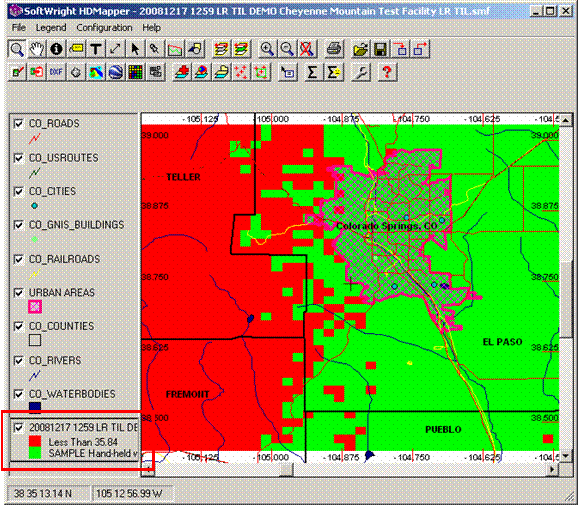Click the magnifier crossed with red X
578x505 pixels.
(x=307, y=49)
